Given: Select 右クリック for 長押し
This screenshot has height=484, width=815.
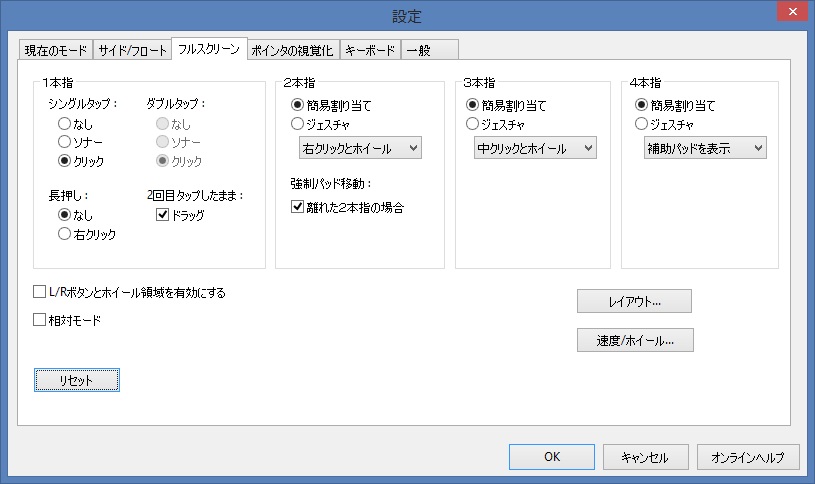Looking at the screenshot, I should [x=65, y=234].
